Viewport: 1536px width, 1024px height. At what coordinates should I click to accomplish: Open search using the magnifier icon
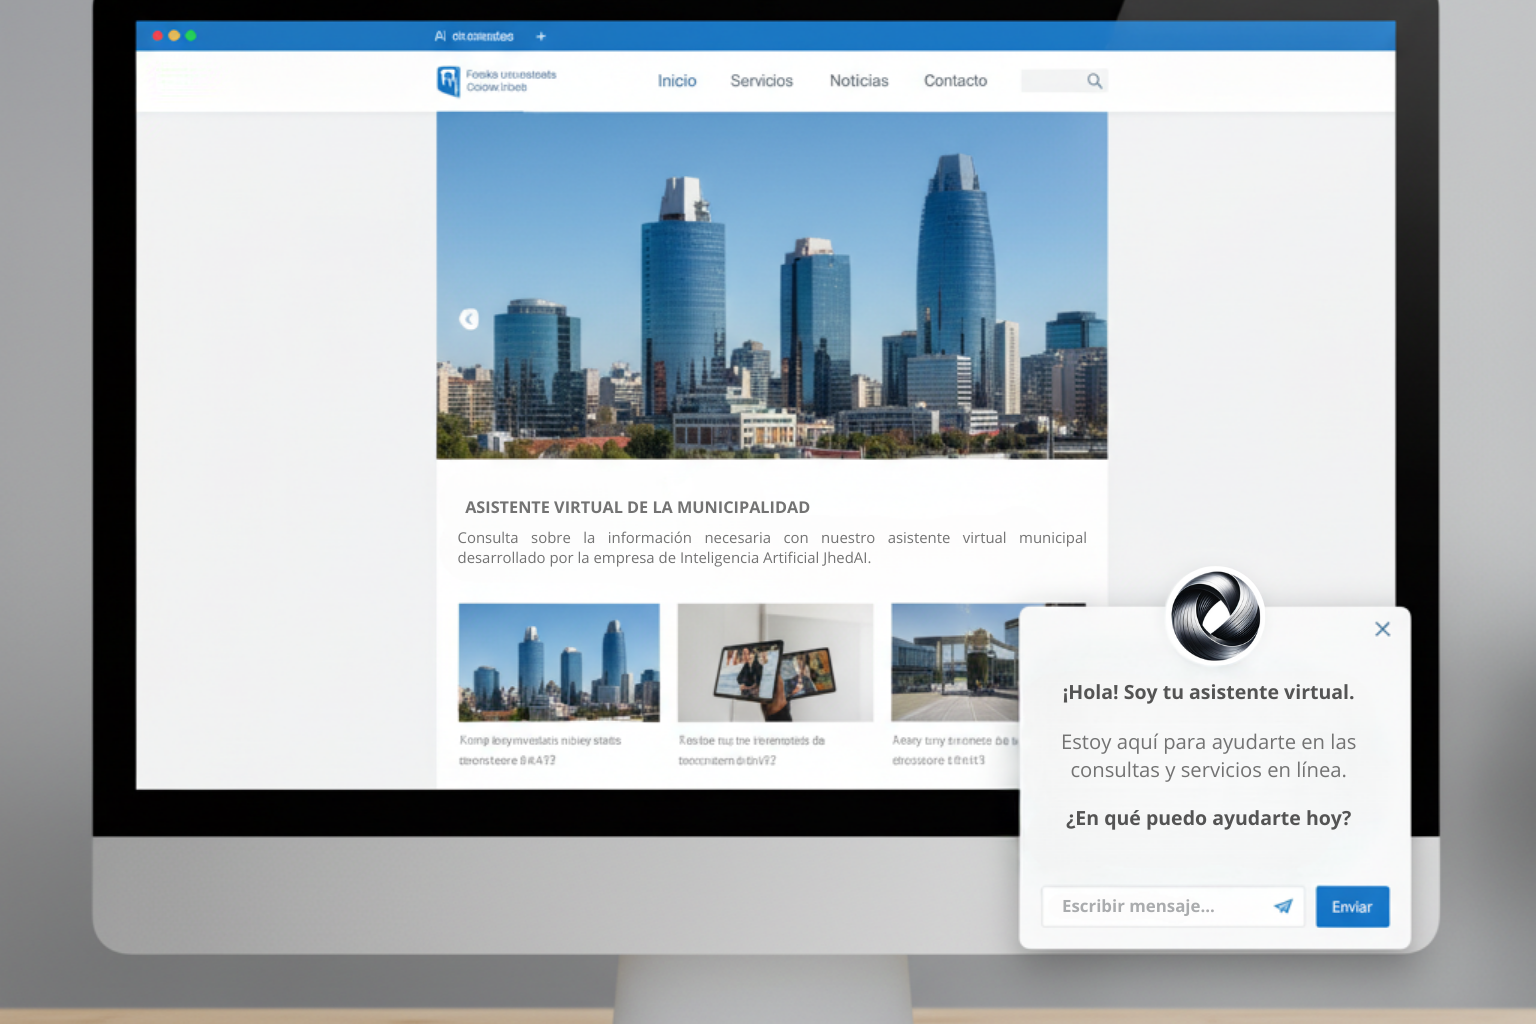1095,80
